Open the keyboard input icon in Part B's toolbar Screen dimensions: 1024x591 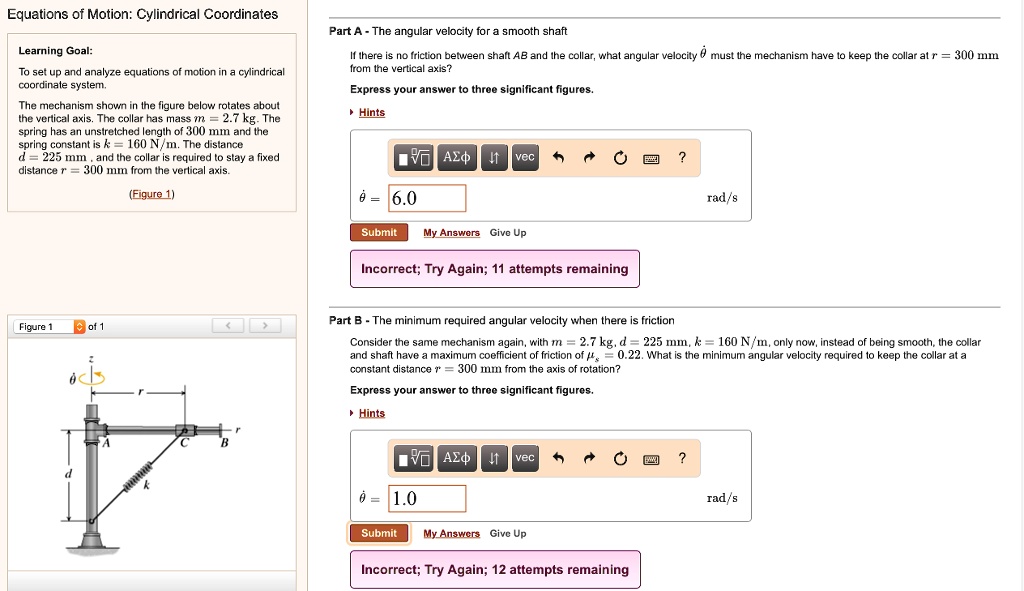tap(650, 458)
